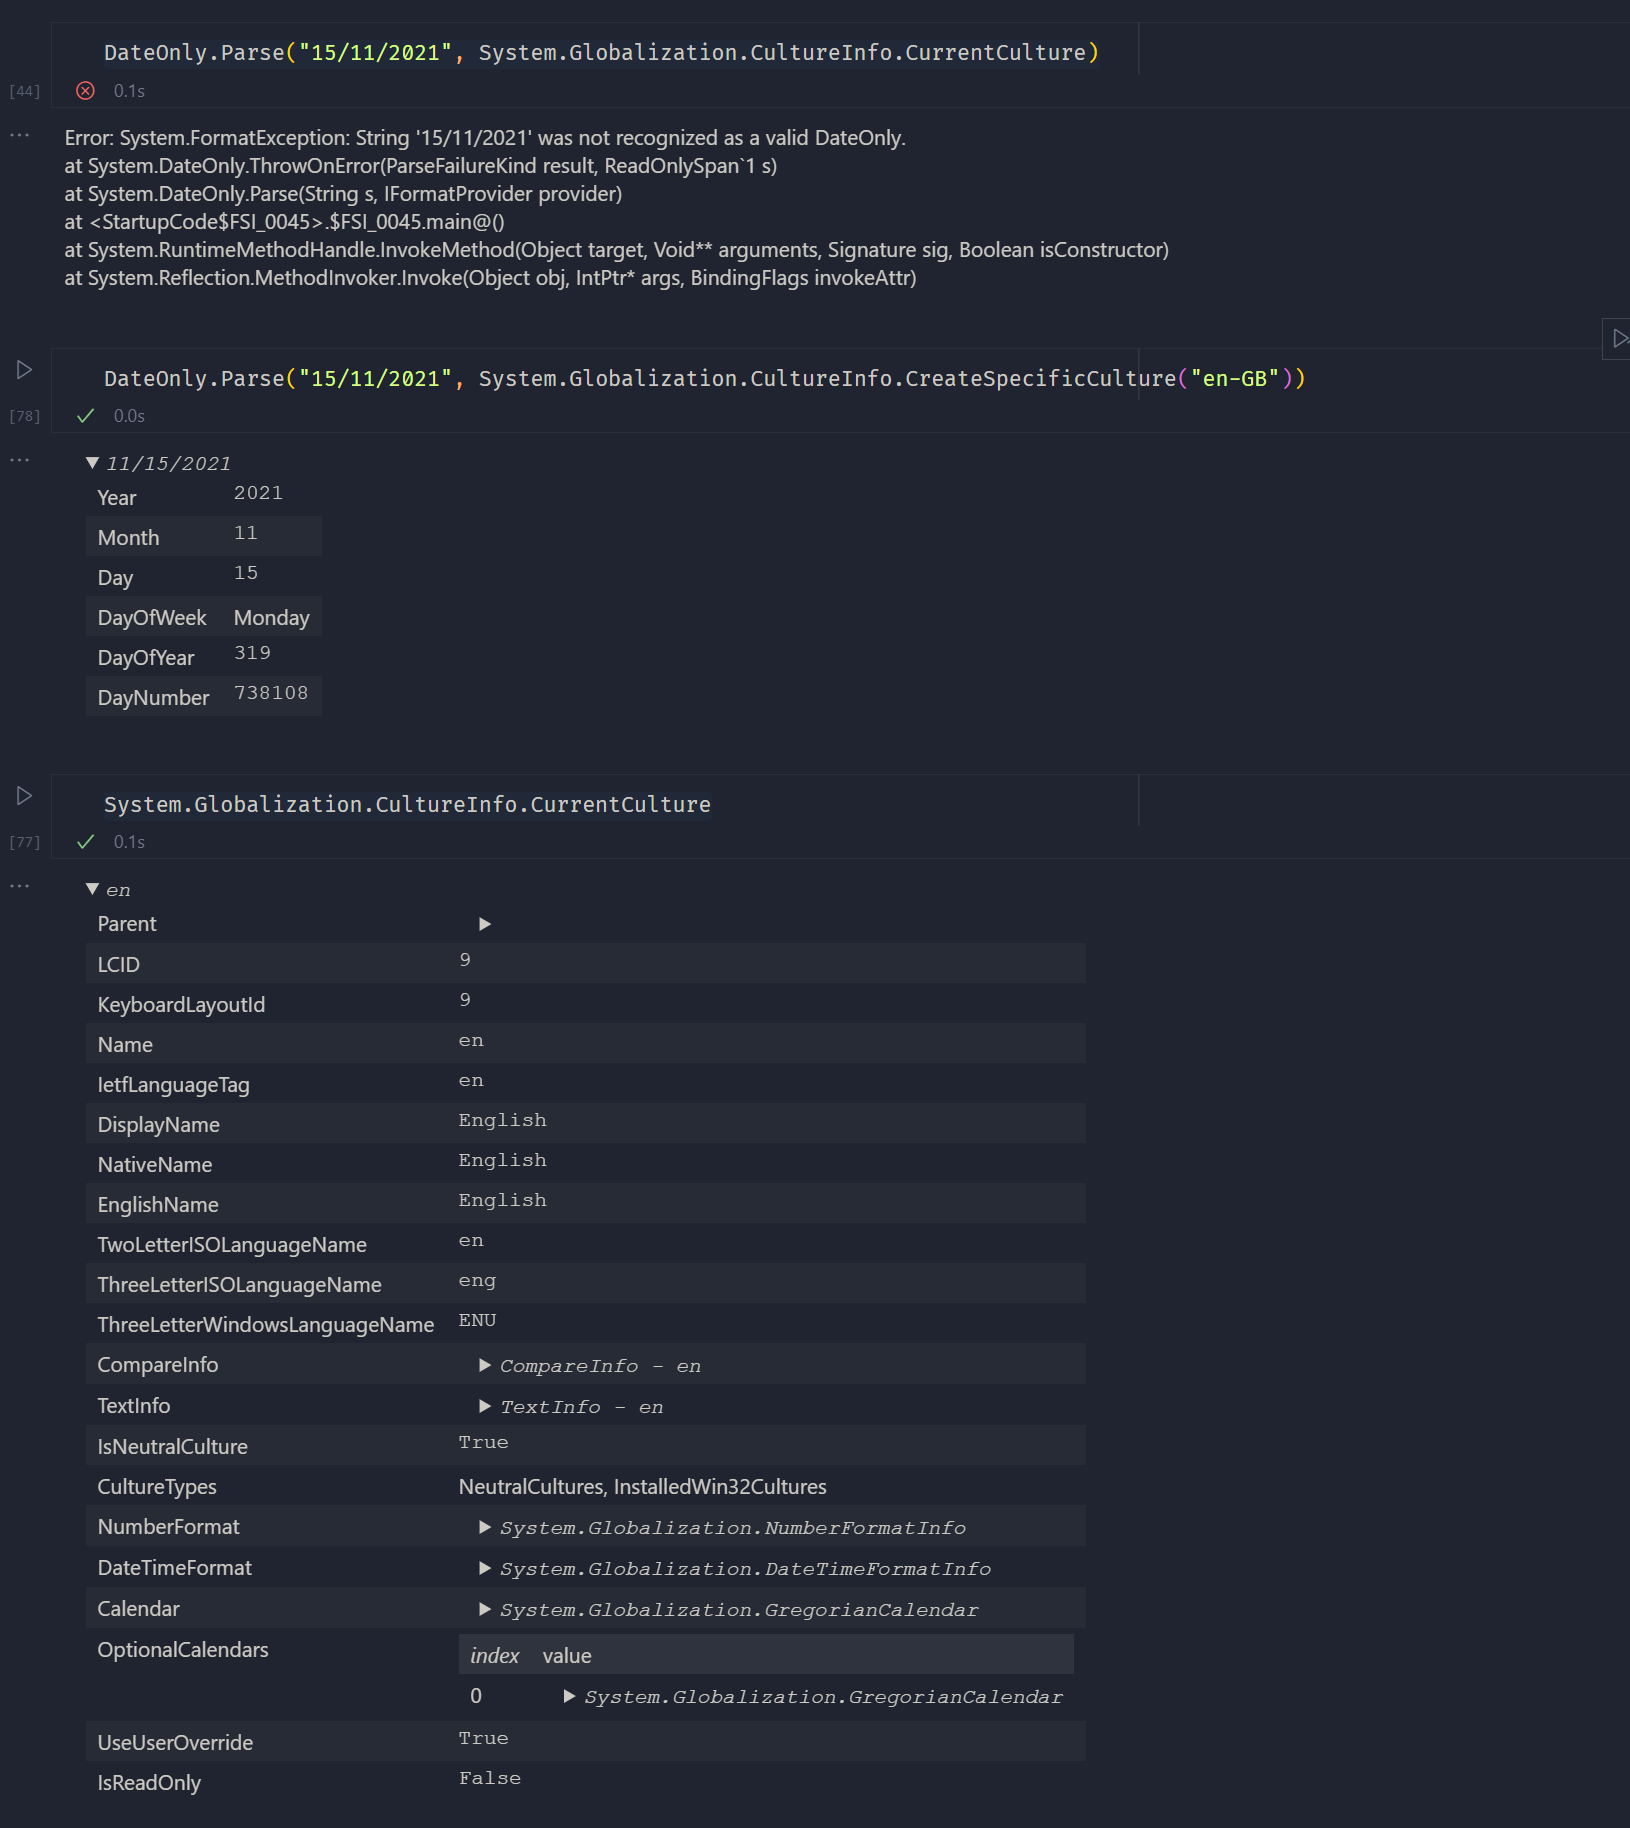
Task: Click the error icon on the failed cell
Action: tap(86, 90)
